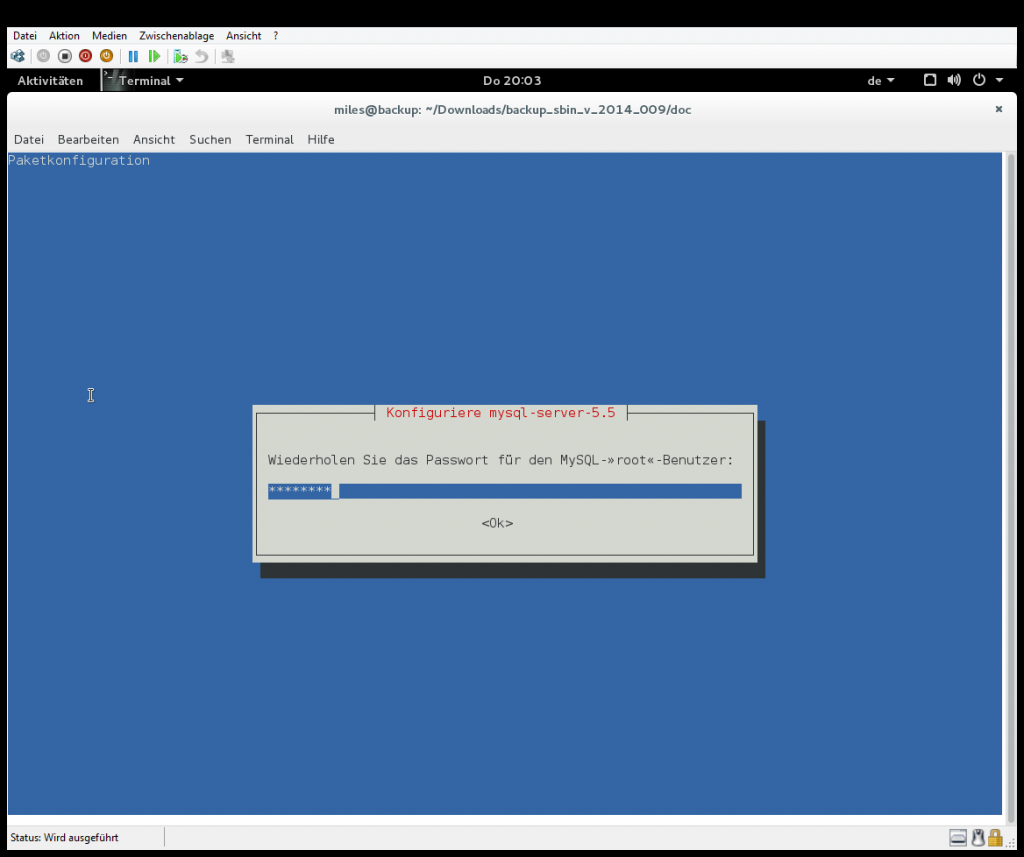Click the window resize grip in status bar
The image size is (1024, 857).
pos(1011,843)
